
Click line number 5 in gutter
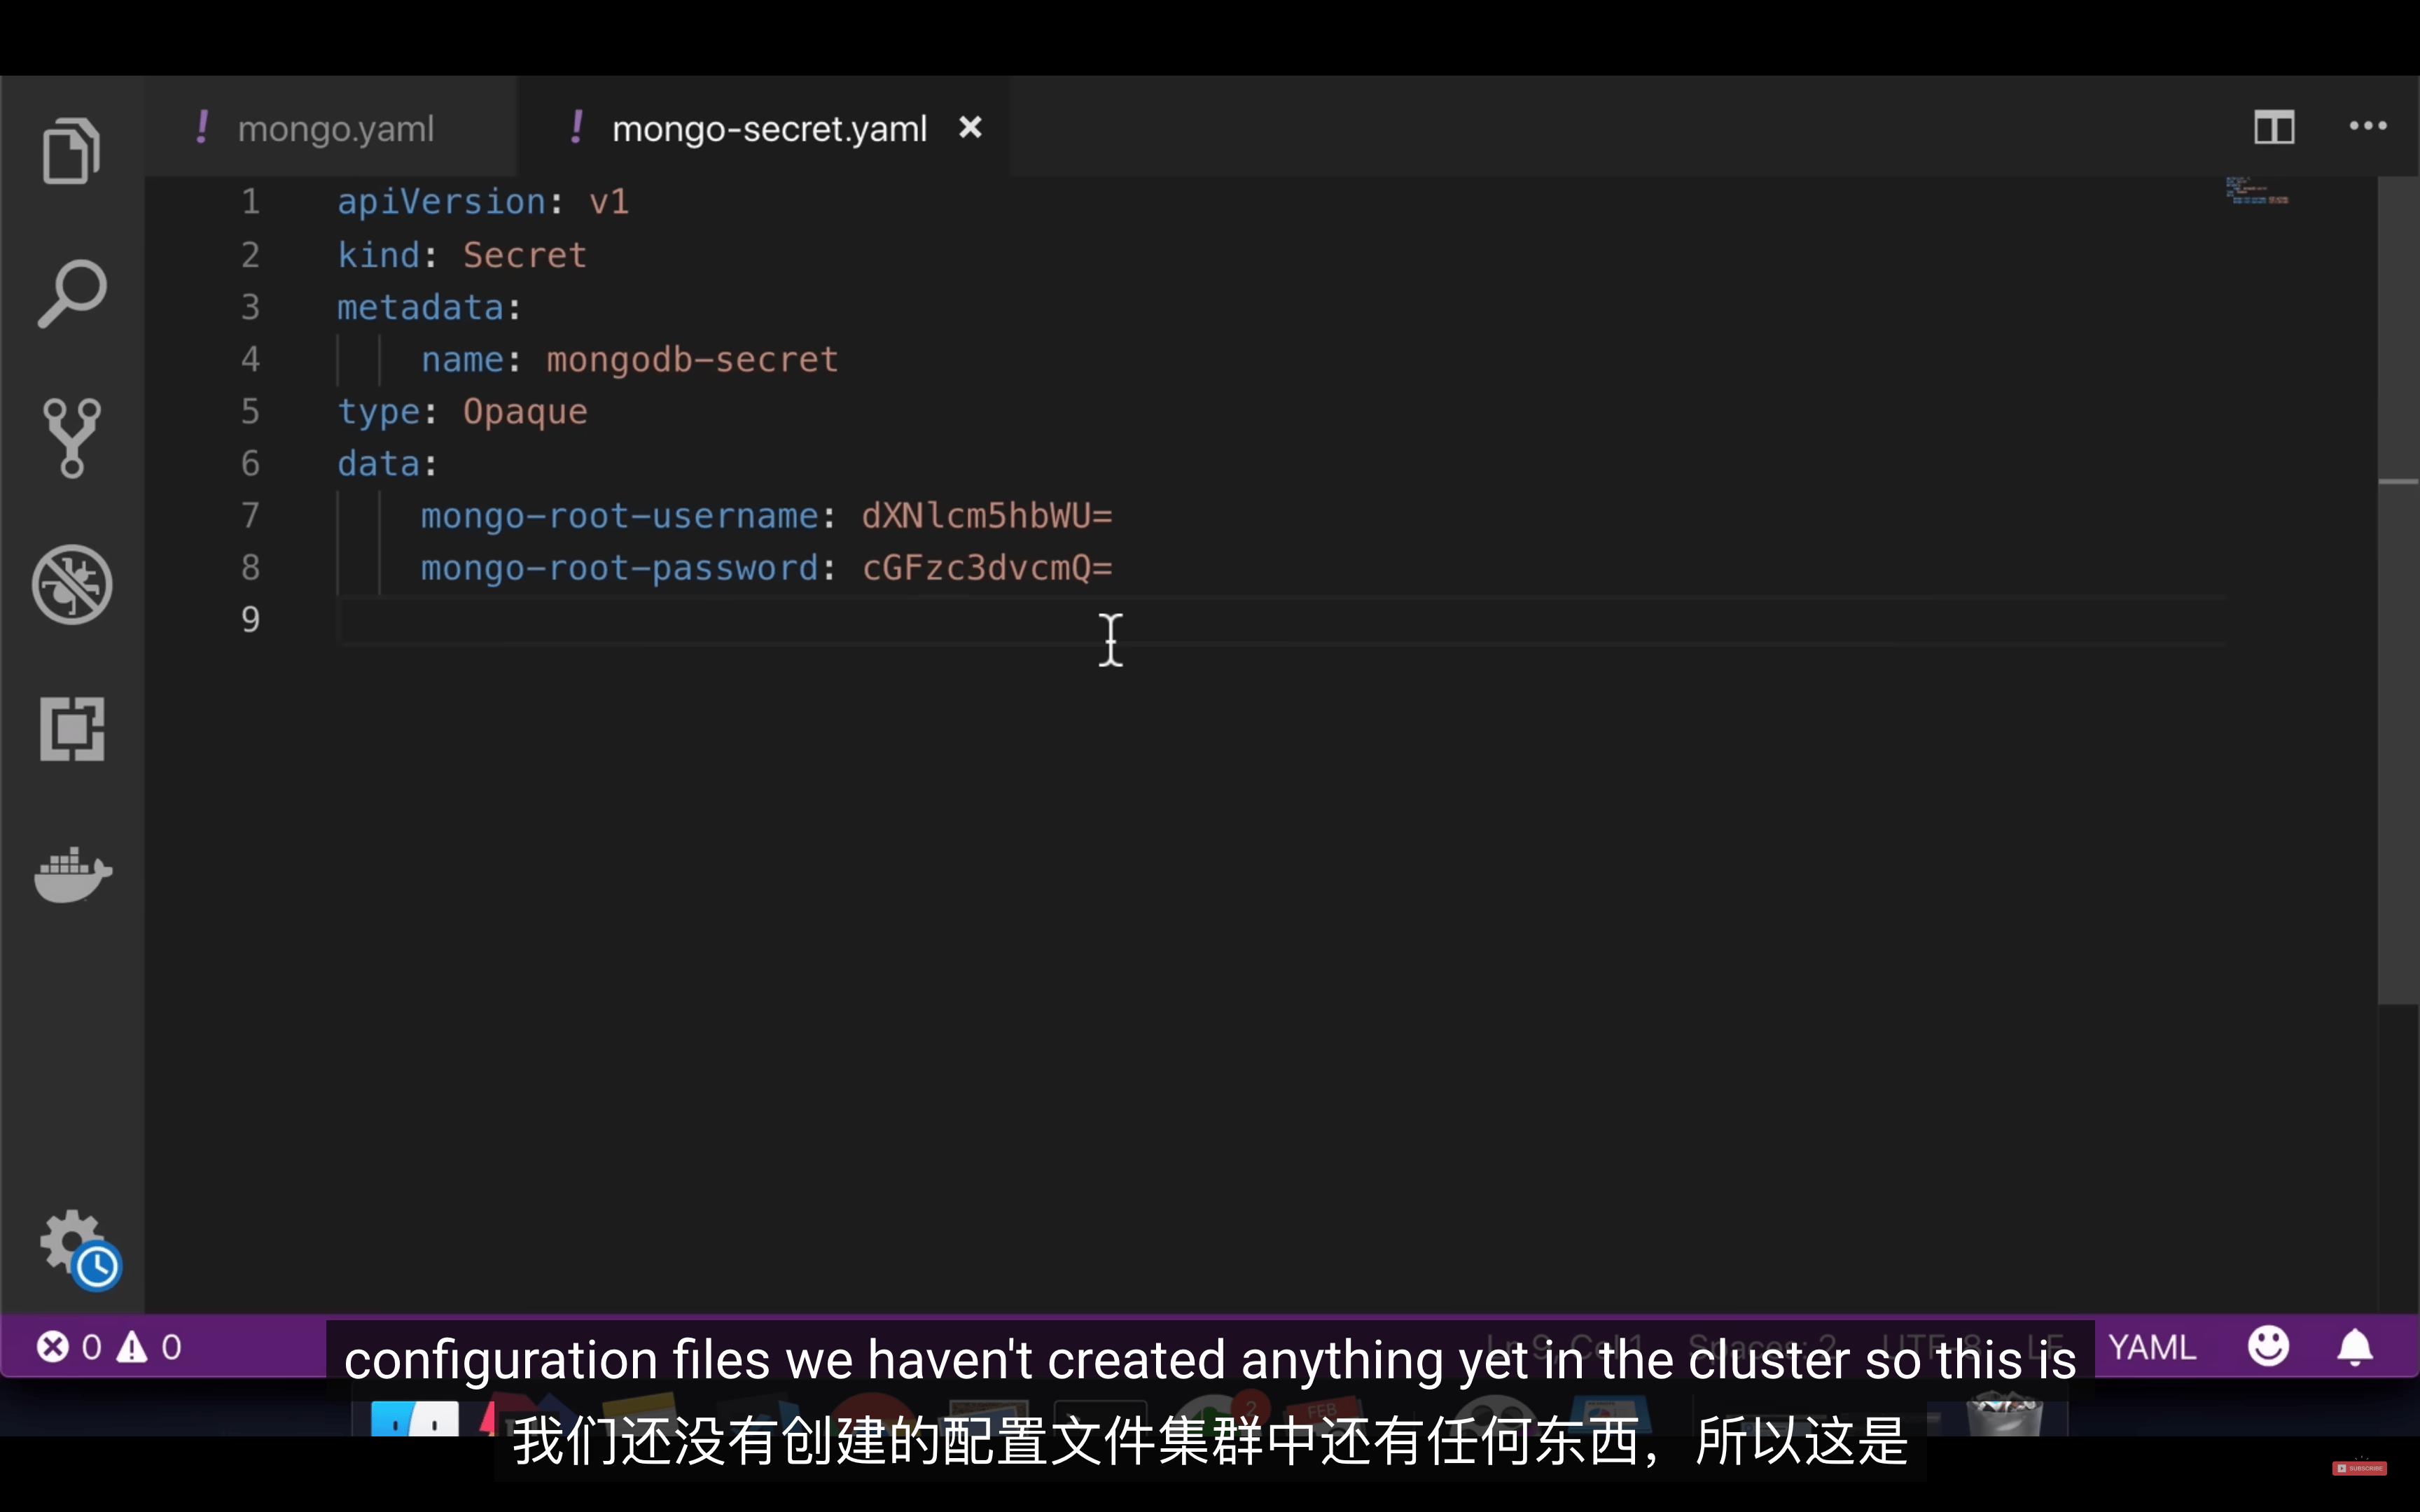250,412
